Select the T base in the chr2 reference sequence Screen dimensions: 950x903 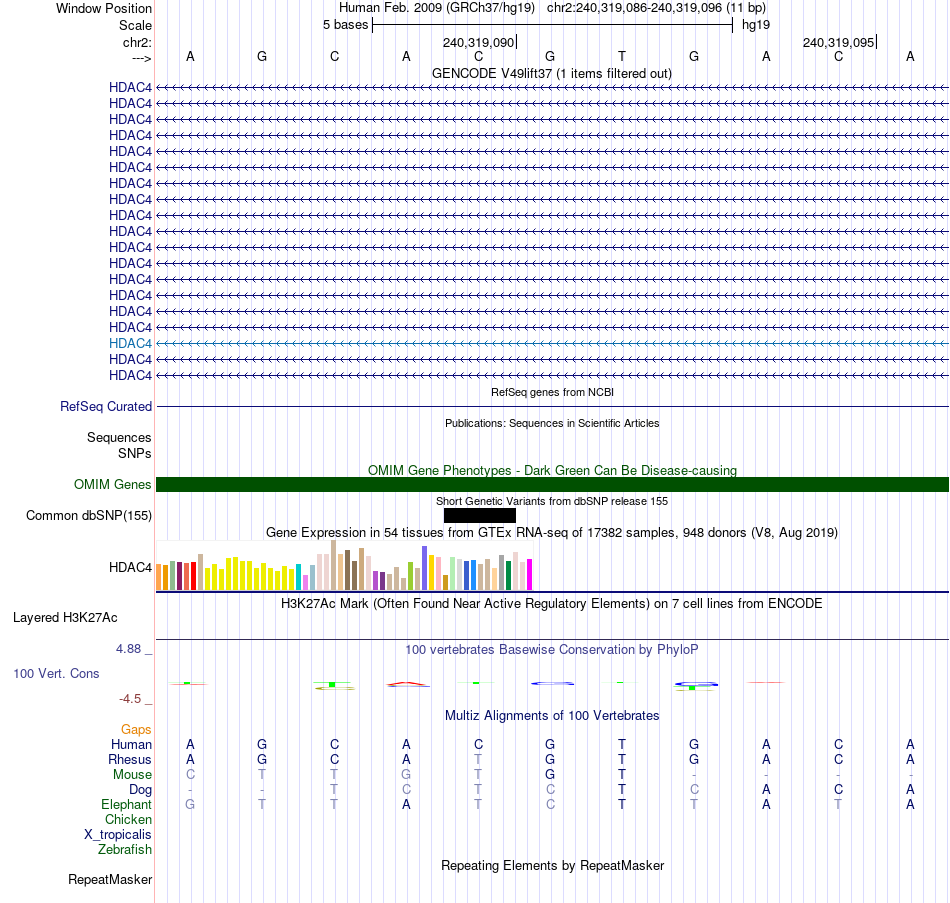pos(622,56)
